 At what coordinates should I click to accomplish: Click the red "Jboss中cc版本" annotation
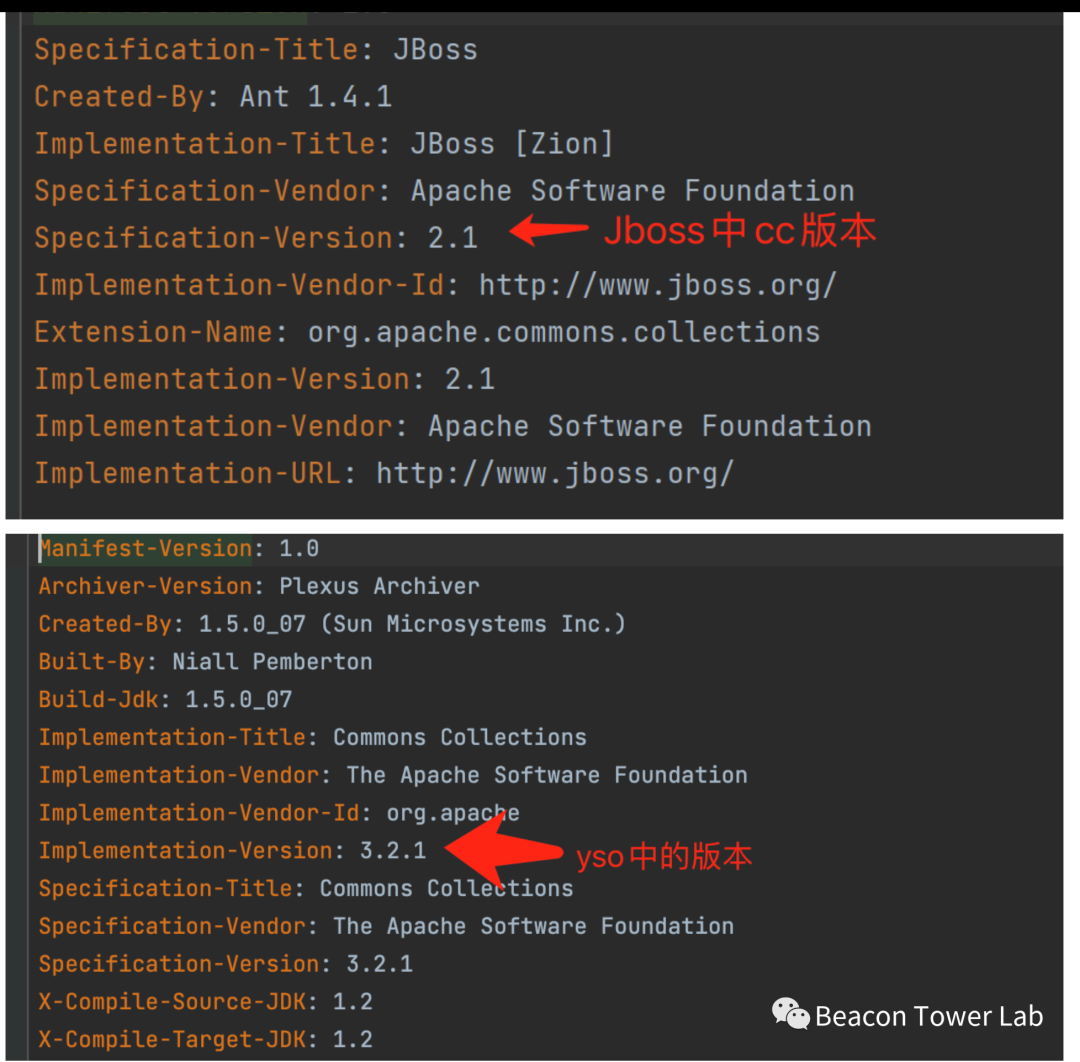click(739, 231)
